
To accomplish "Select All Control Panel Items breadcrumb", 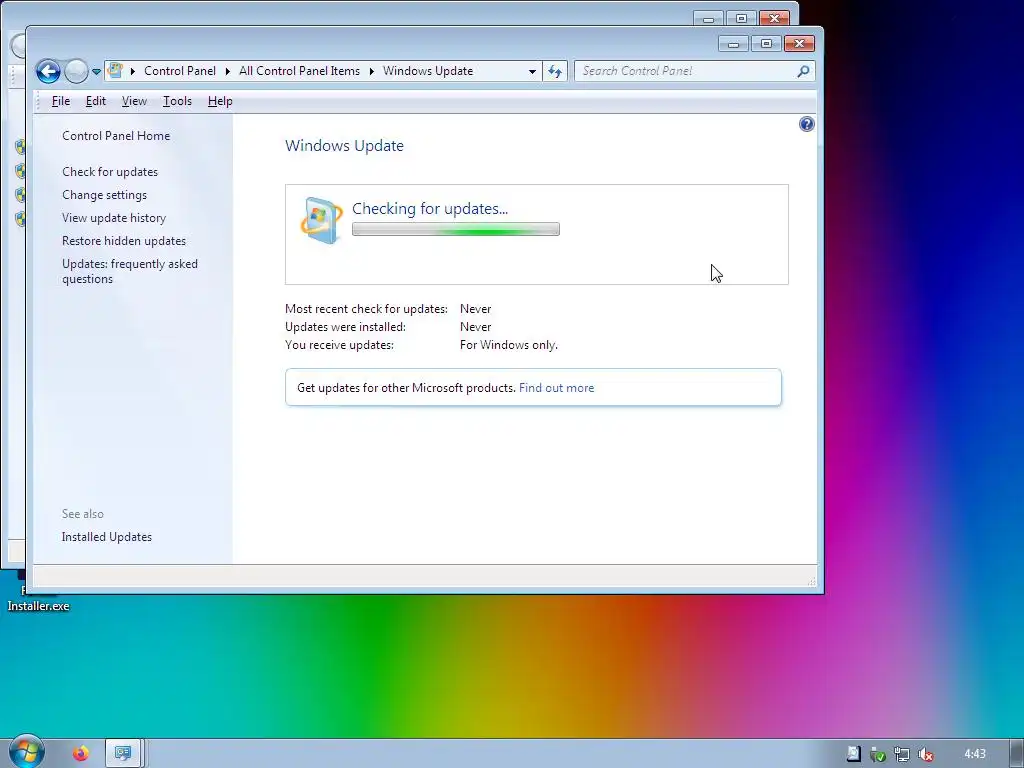I will [x=299, y=71].
